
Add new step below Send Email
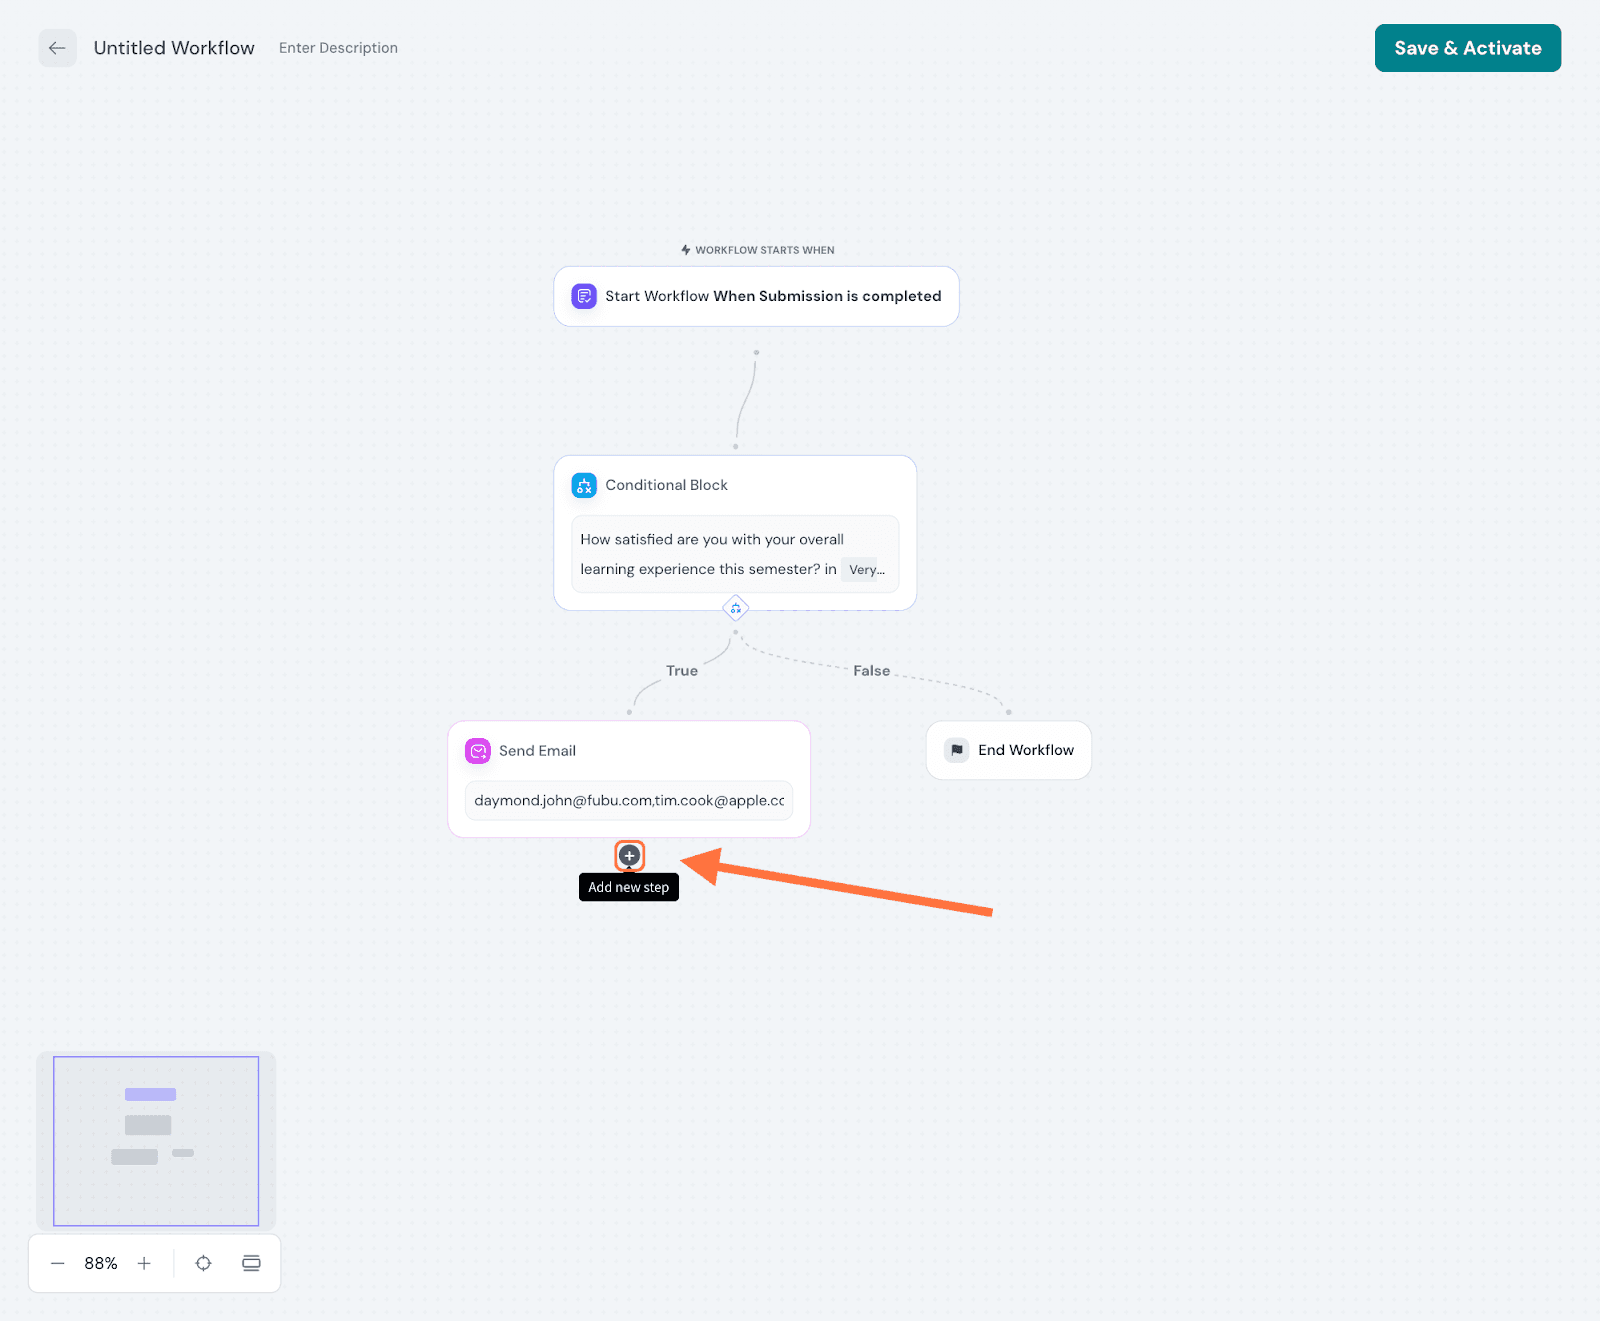click(629, 856)
